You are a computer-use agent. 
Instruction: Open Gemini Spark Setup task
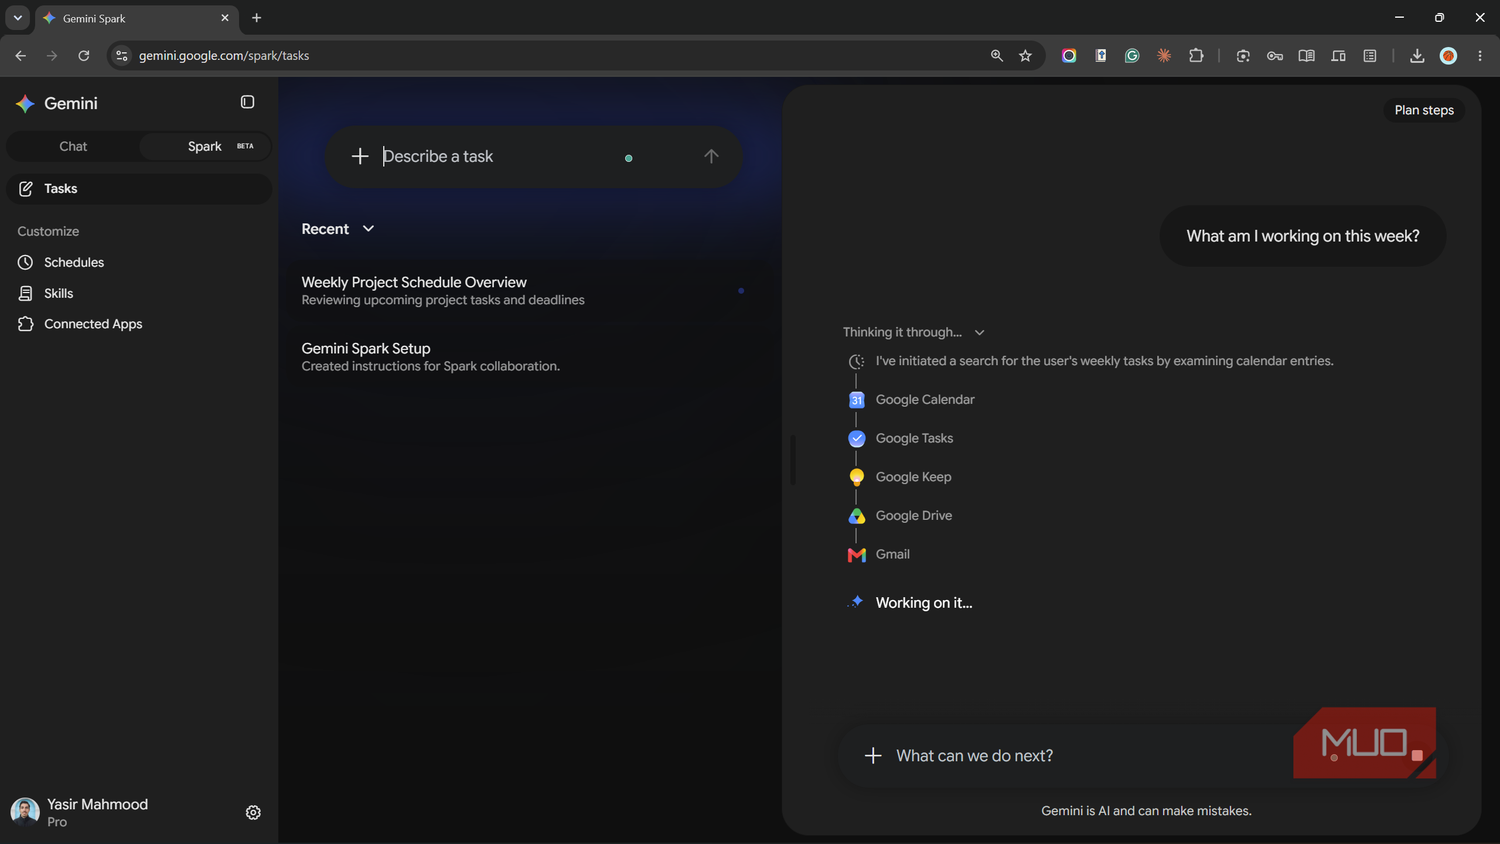point(523,356)
